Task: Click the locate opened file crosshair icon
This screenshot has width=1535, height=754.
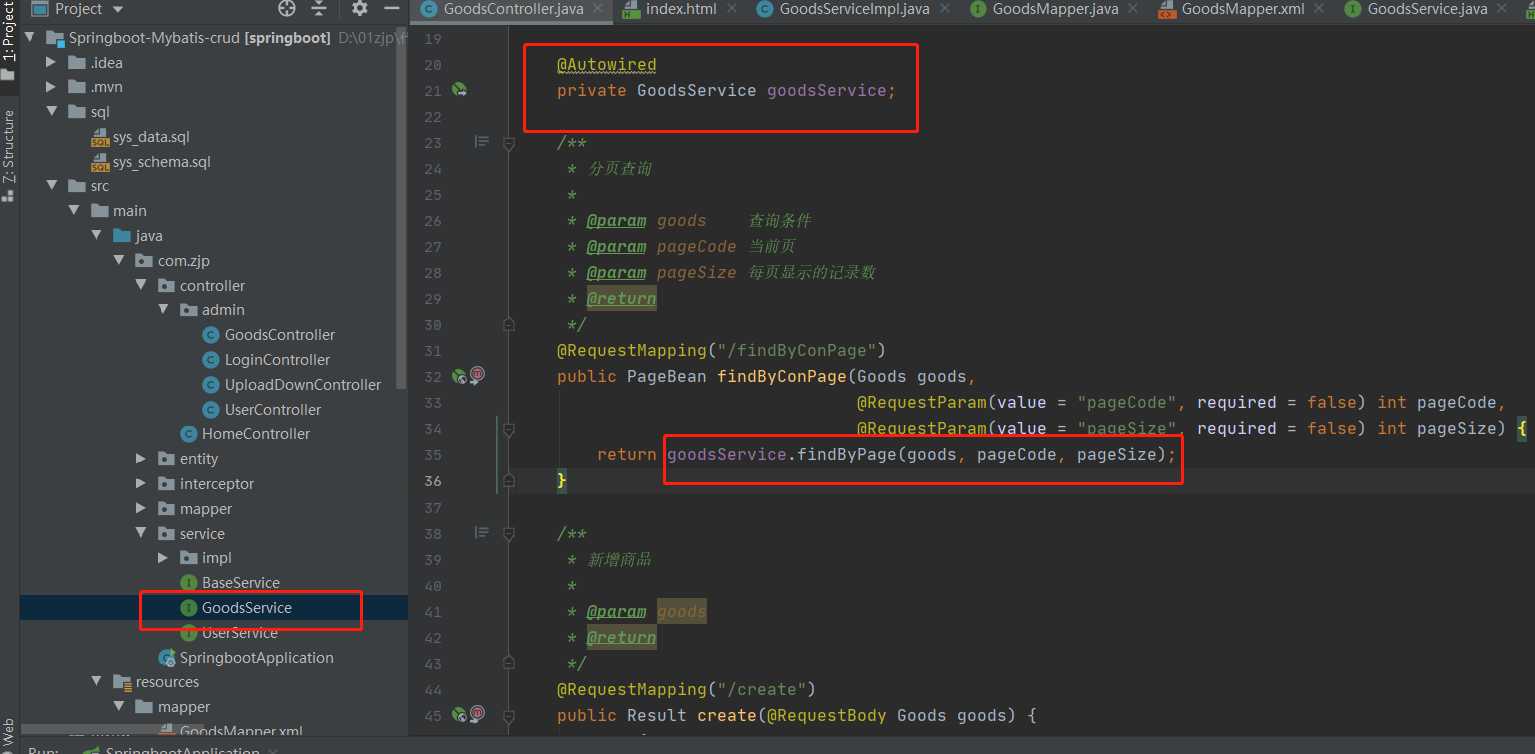Action: (x=287, y=9)
